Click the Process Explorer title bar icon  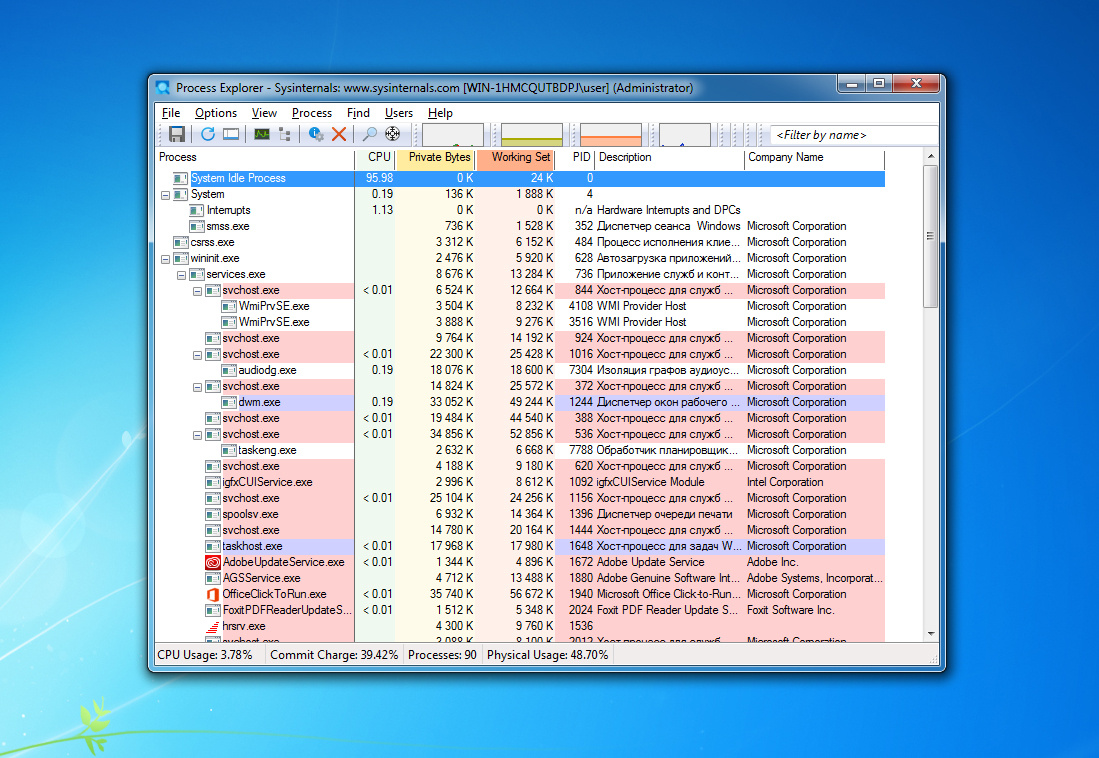163,88
